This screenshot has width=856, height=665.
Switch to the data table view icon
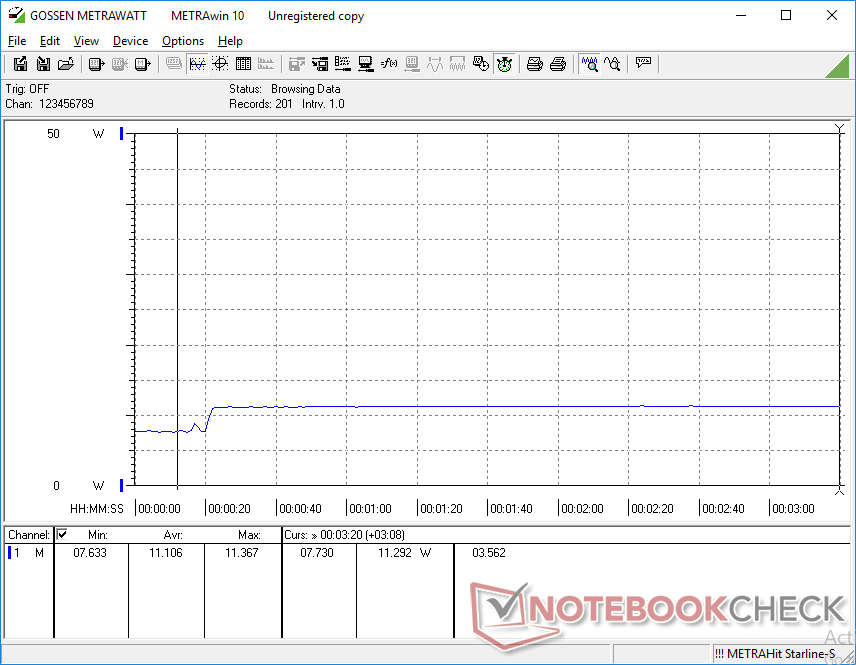coord(243,64)
